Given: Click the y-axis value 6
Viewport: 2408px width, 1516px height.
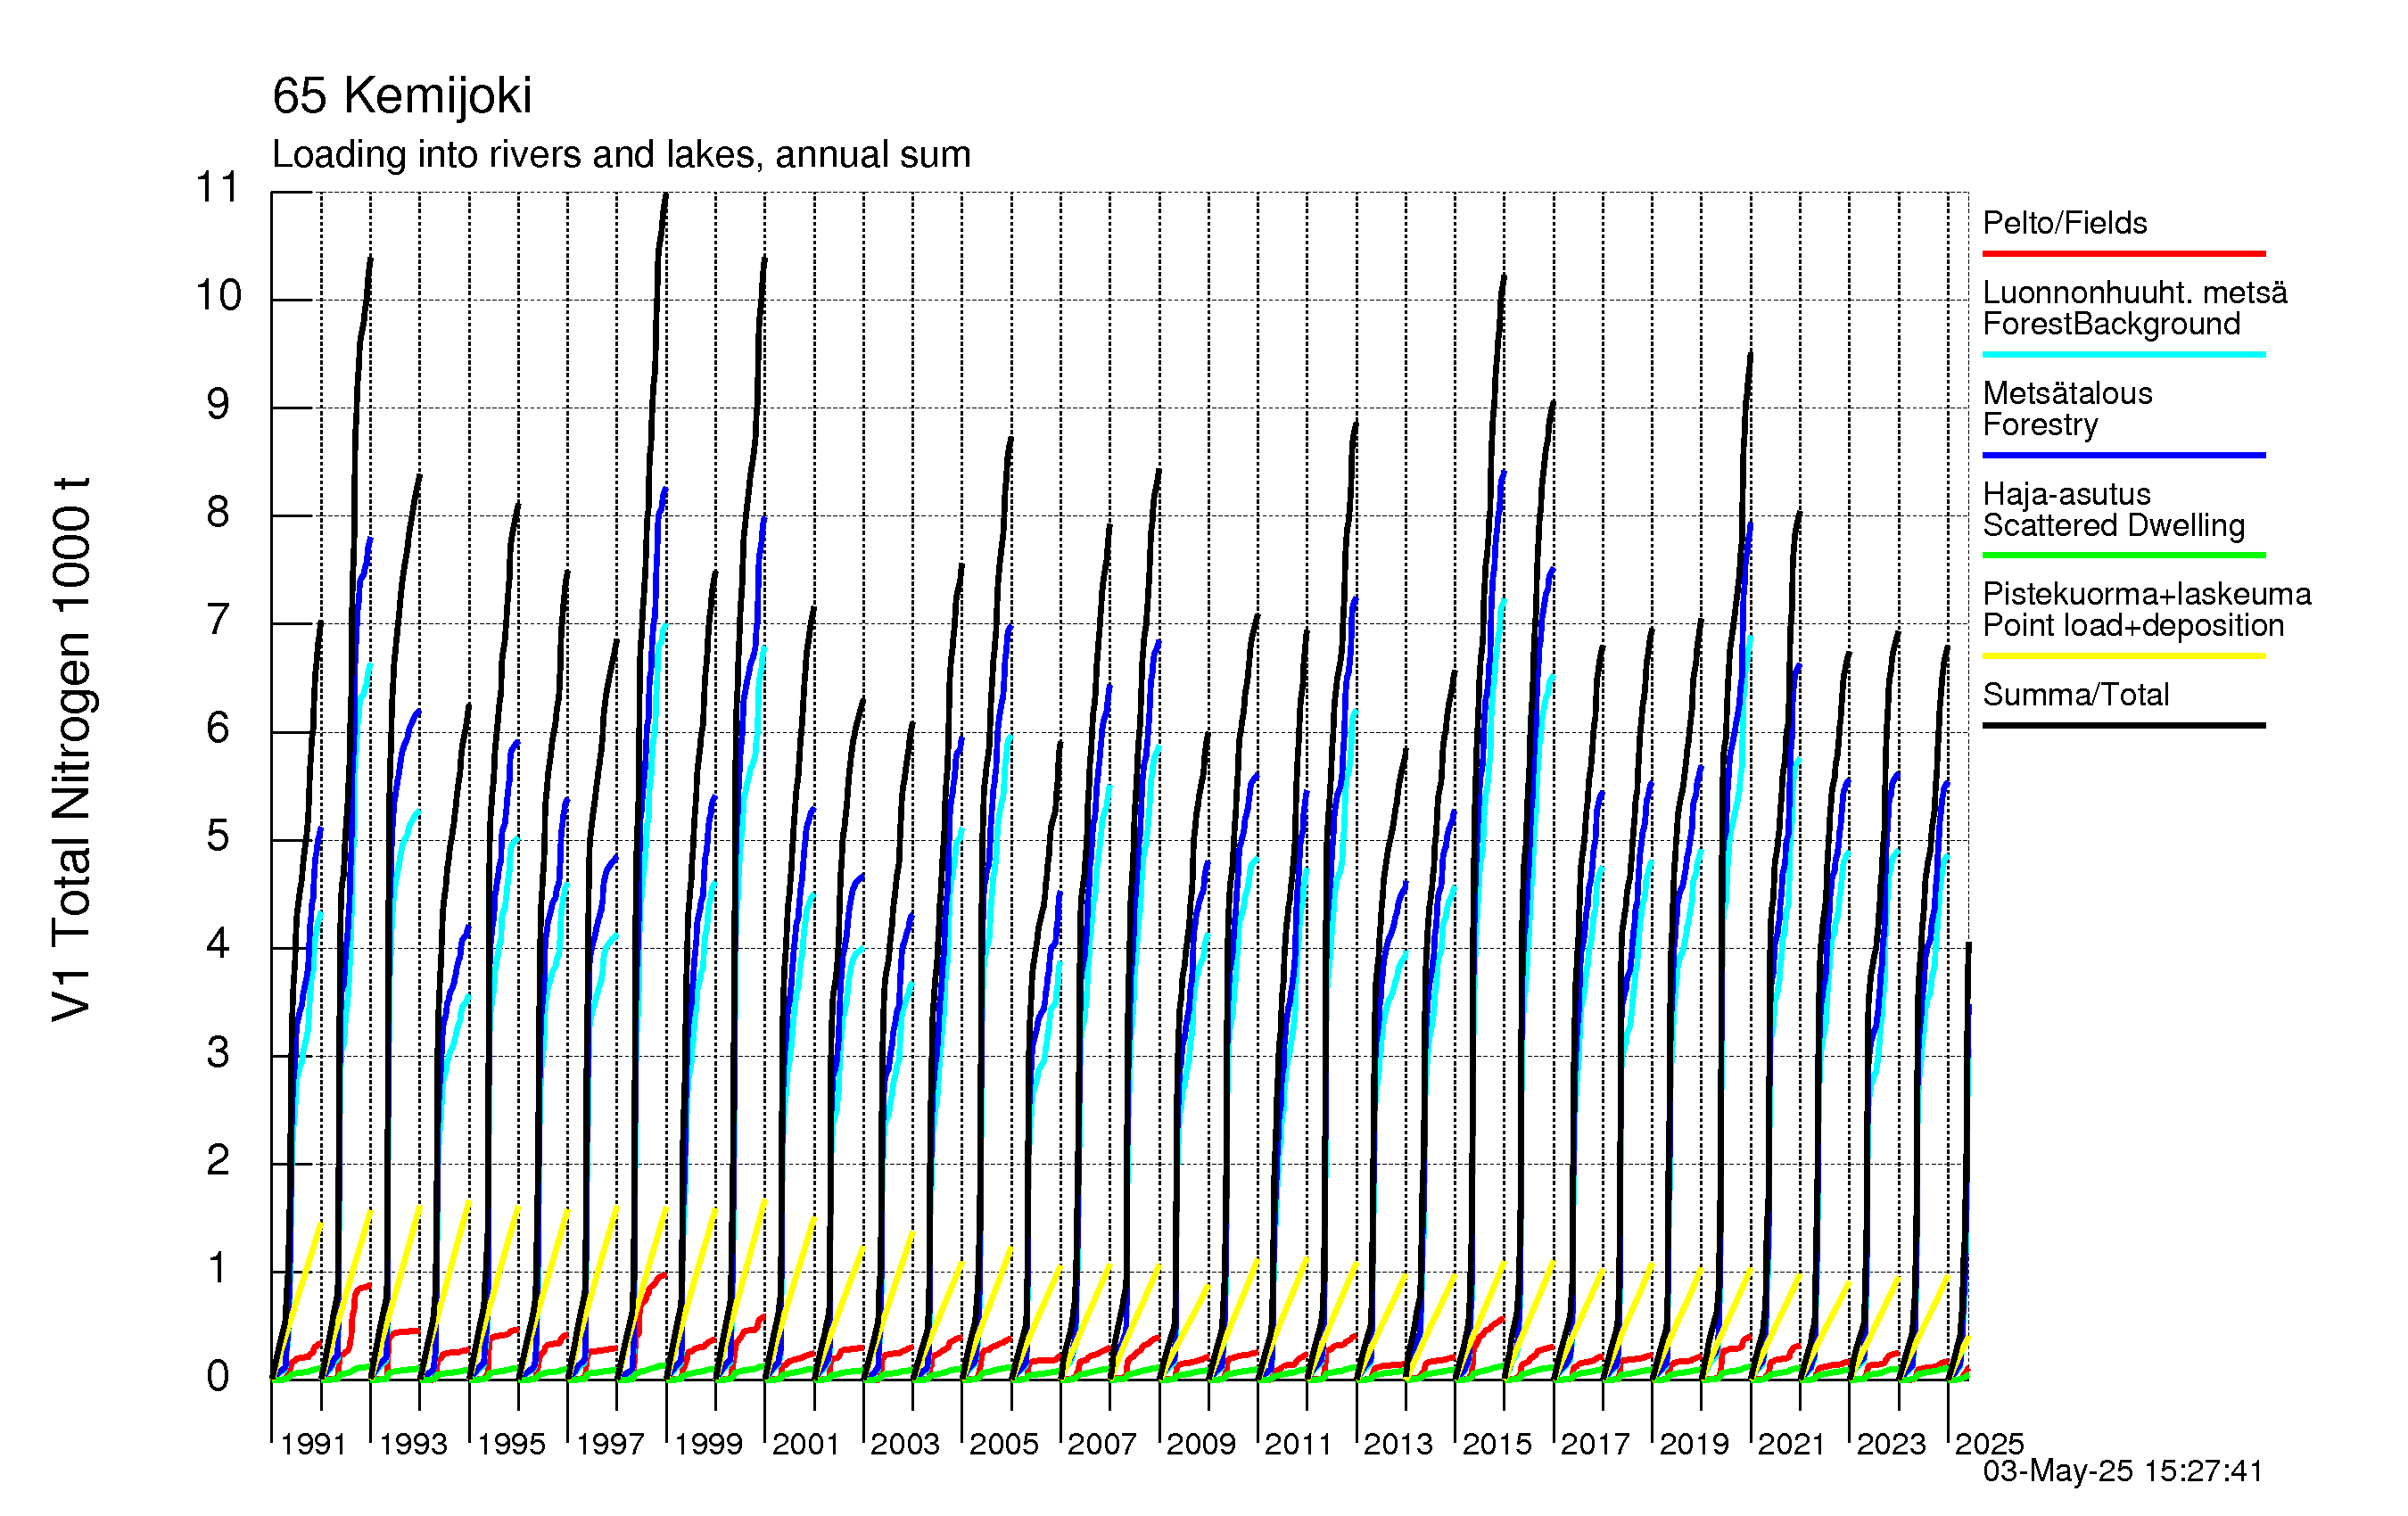Looking at the screenshot, I should click(218, 728).
